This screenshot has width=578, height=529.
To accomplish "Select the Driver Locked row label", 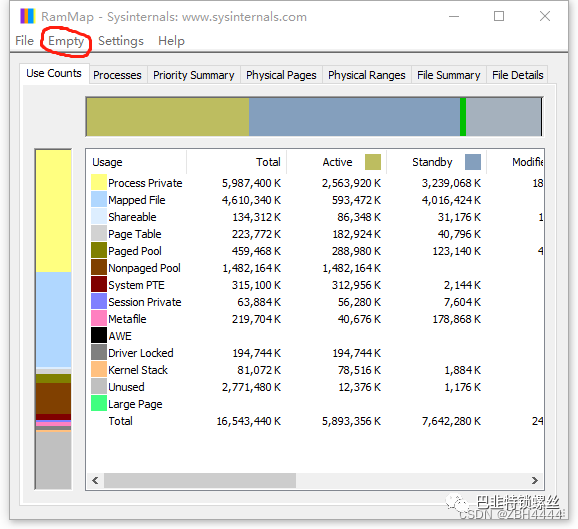I will click(141, 353).
